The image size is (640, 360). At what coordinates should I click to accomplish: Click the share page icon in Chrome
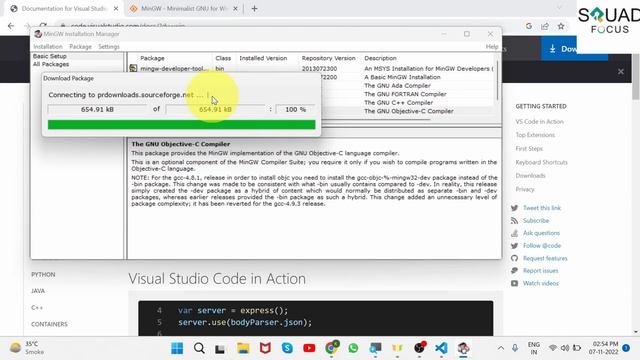545,26
